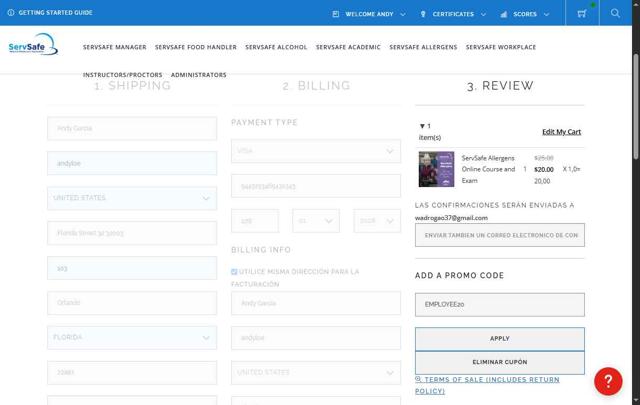Screen dimensions: 640x405
Task: Click the $20.00 discounted price
Action: (544, 169)
